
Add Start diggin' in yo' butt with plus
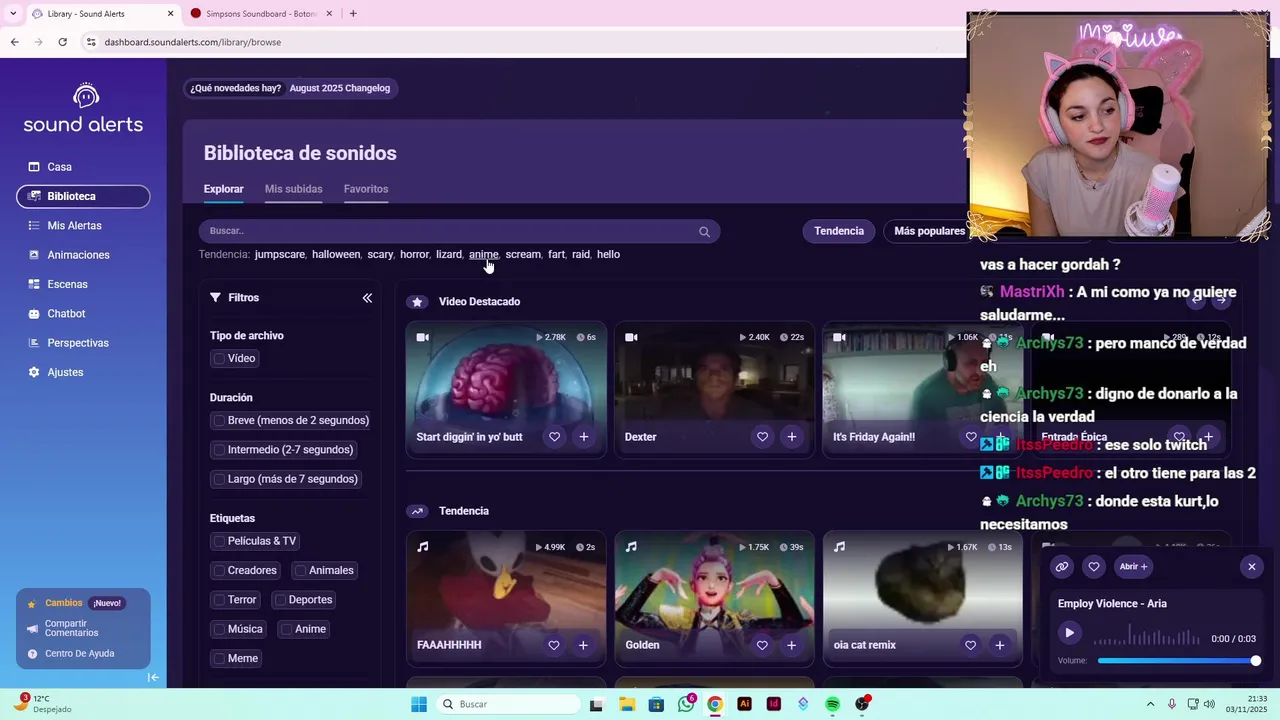point(583,437)
